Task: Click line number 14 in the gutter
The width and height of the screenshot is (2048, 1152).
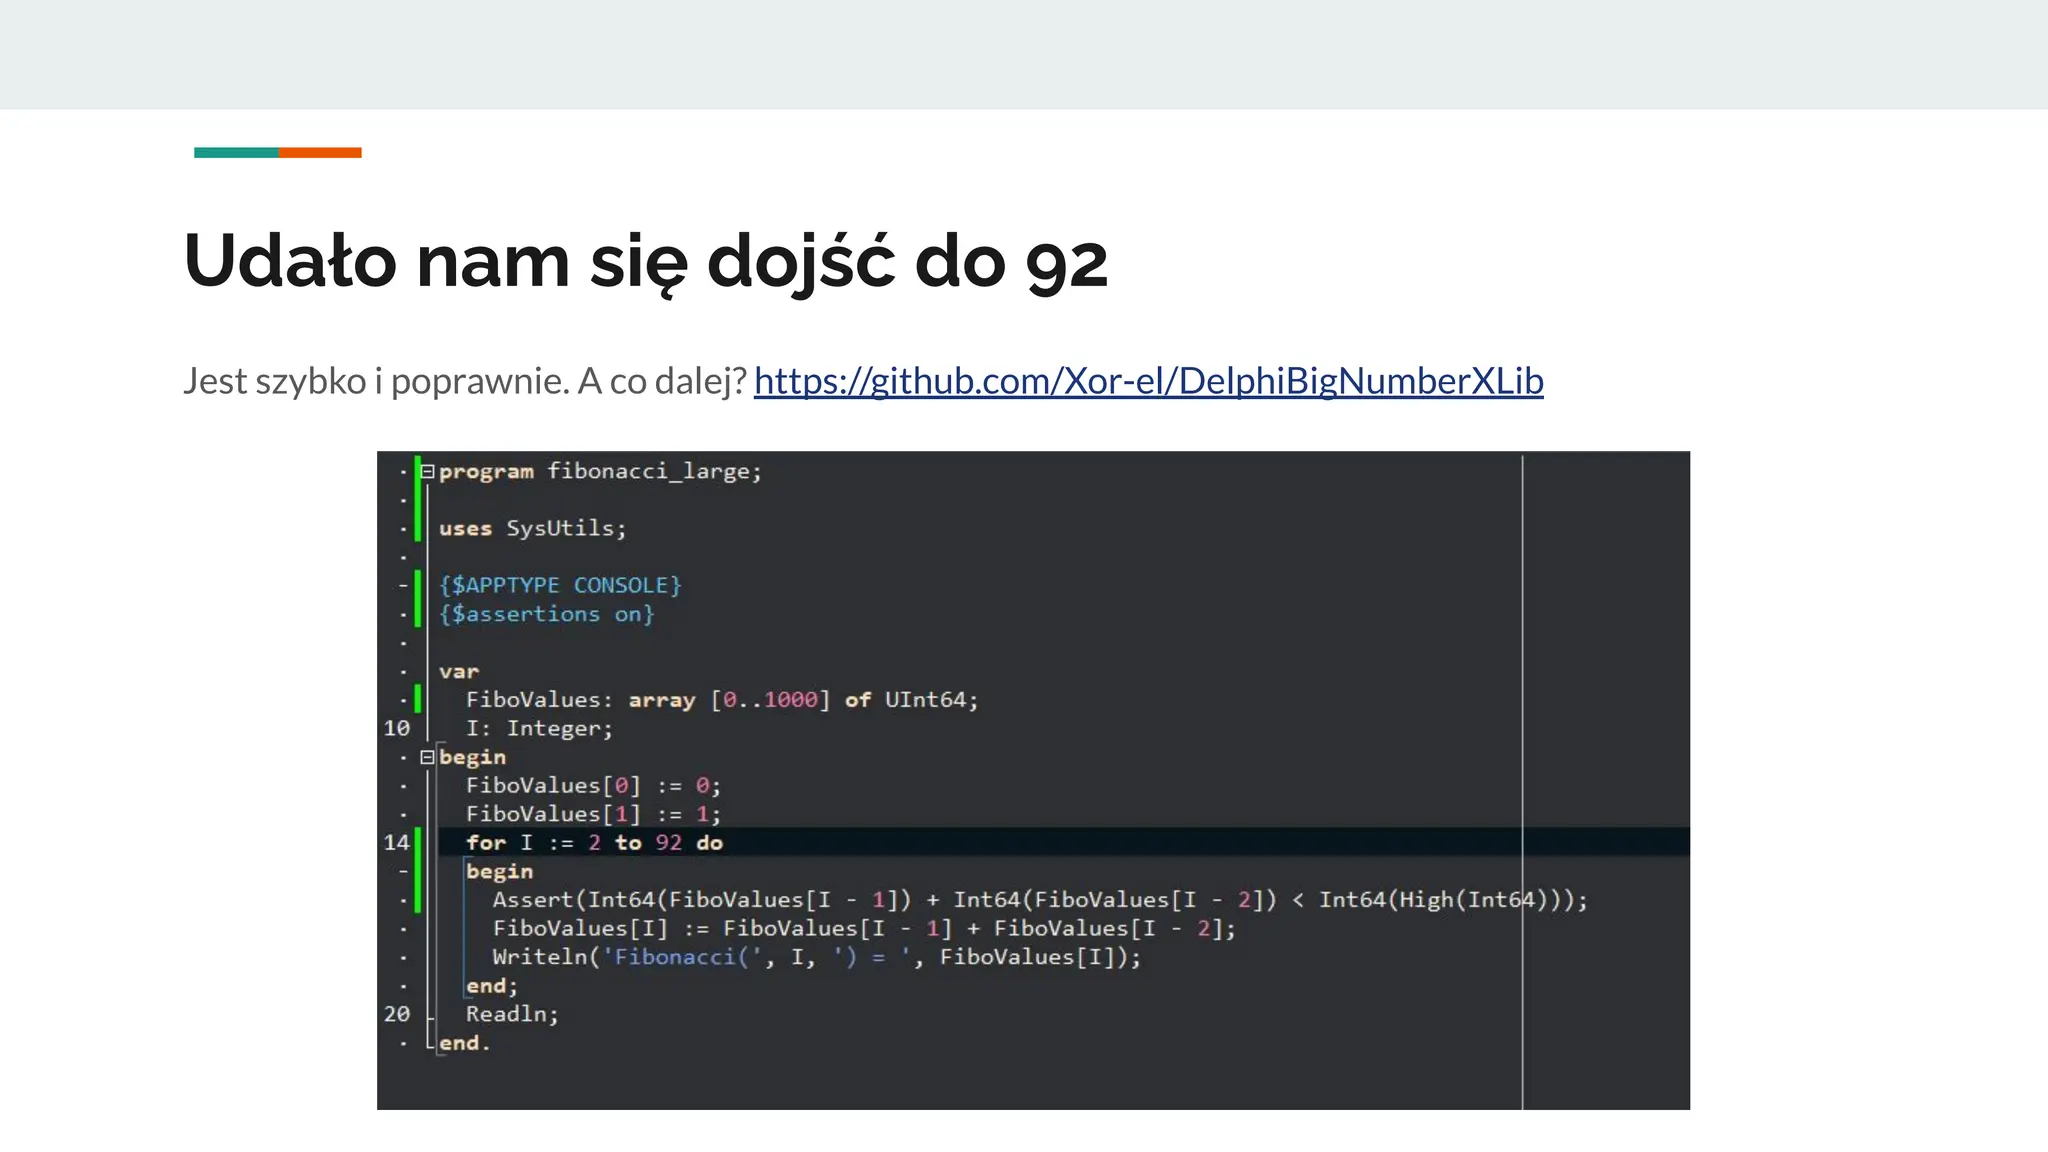Action: (x=397, y=842)
